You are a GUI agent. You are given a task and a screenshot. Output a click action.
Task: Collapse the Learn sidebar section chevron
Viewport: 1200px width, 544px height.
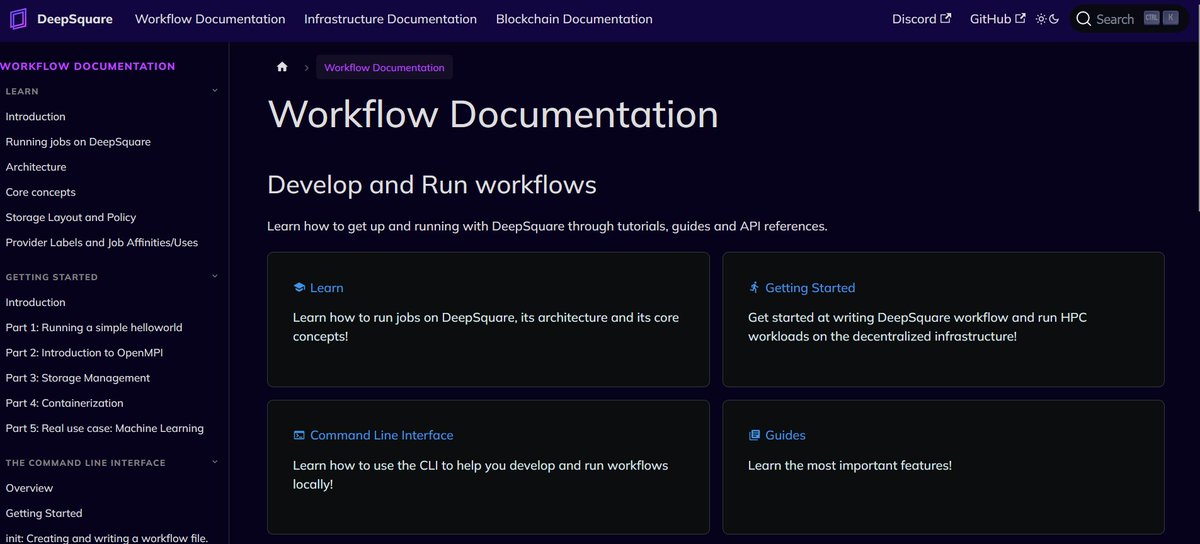[215, 91]
